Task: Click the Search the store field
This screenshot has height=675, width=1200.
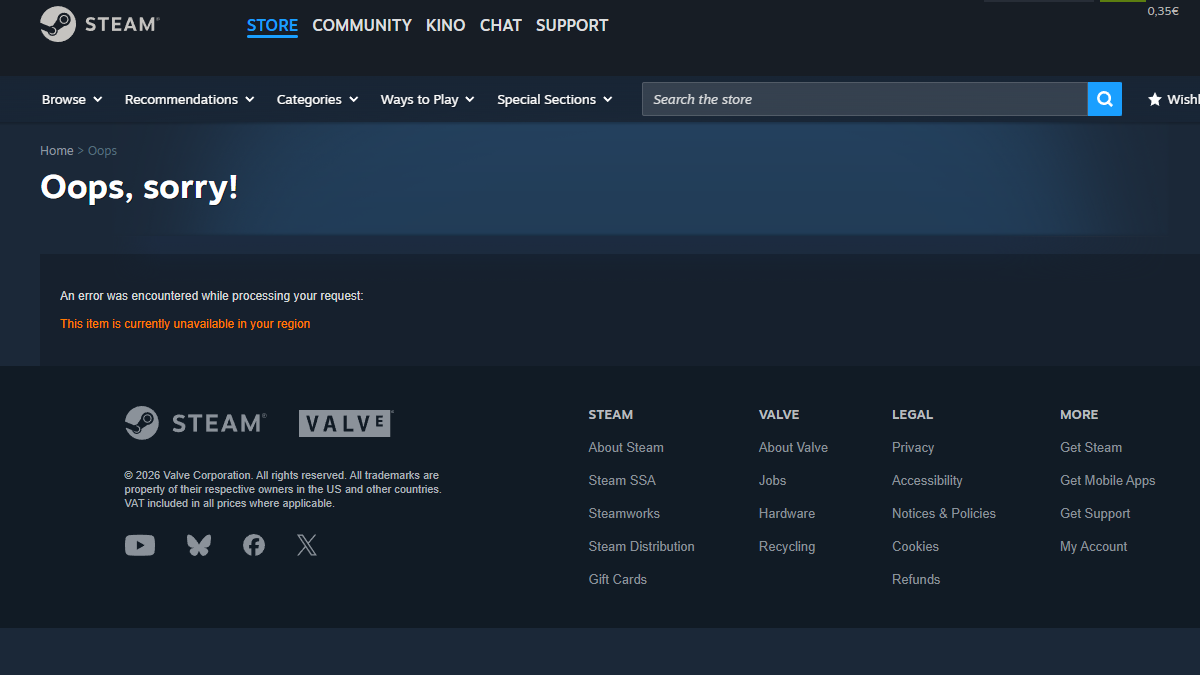Action: (x=865, y=99)
